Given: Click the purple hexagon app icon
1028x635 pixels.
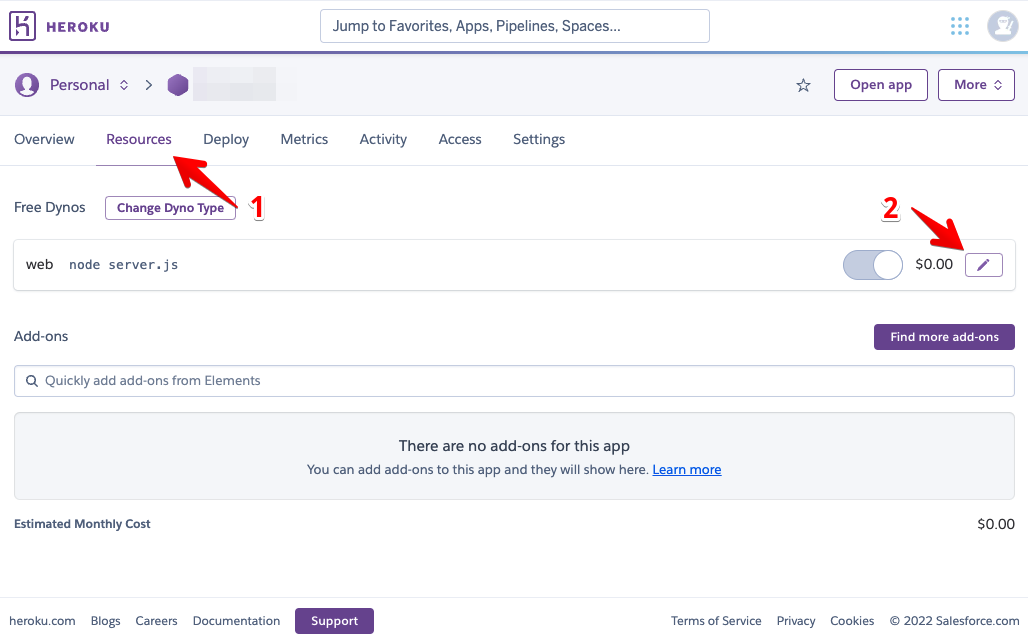Looking at the screenshot, I should pyautogui.click(x=178, y=85).
